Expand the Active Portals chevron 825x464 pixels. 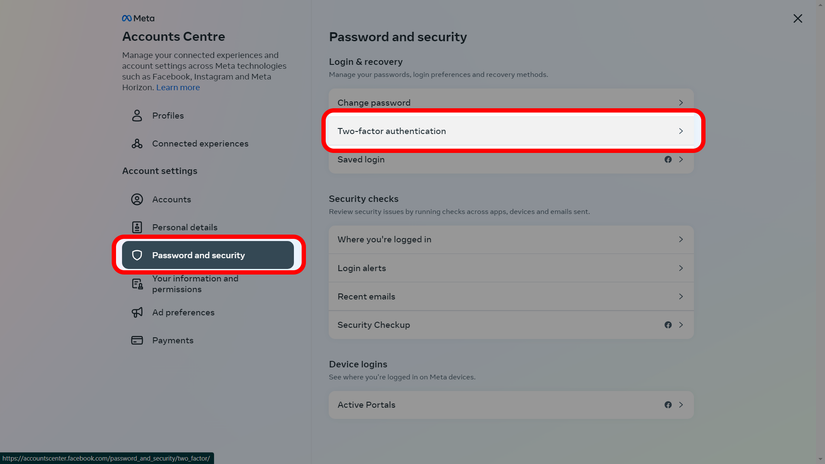click(x=681, y=405)
